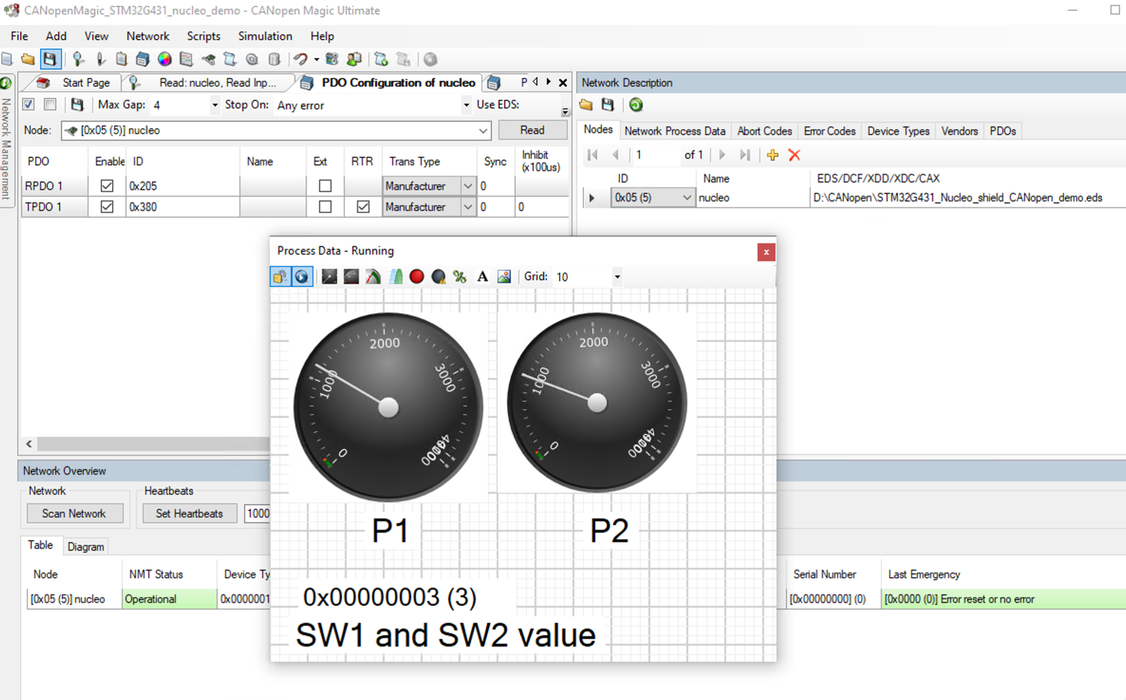Uncheck the Enable box for TPDO 1
The height and width of the screenshot is (700, 1126).
coord(105,206)
